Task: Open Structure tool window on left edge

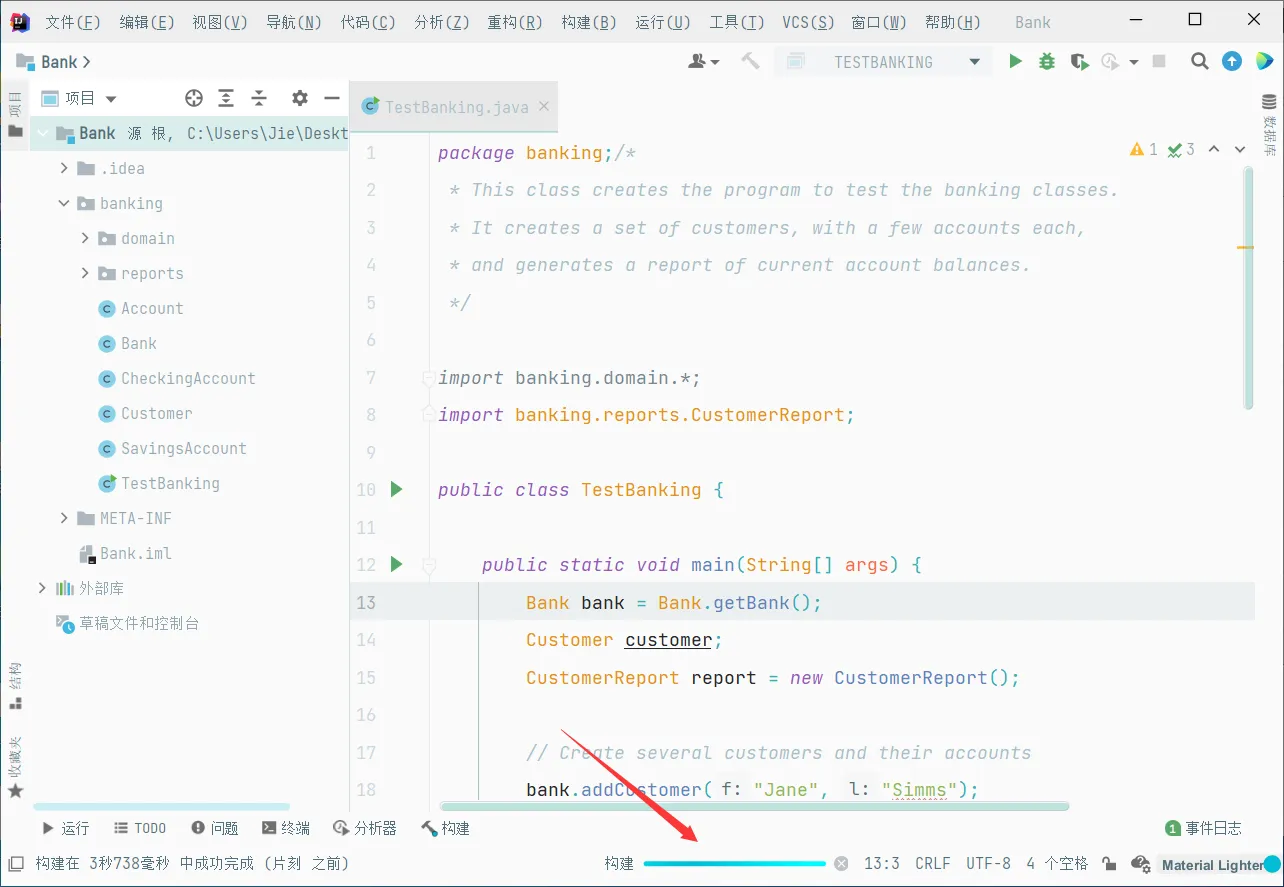Action: coord(15,685)
